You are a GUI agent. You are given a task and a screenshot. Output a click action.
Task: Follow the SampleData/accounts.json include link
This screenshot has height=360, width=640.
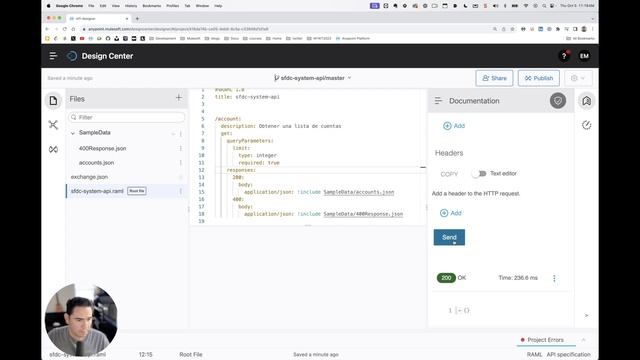pyautogui.click(x=359, y=192)
